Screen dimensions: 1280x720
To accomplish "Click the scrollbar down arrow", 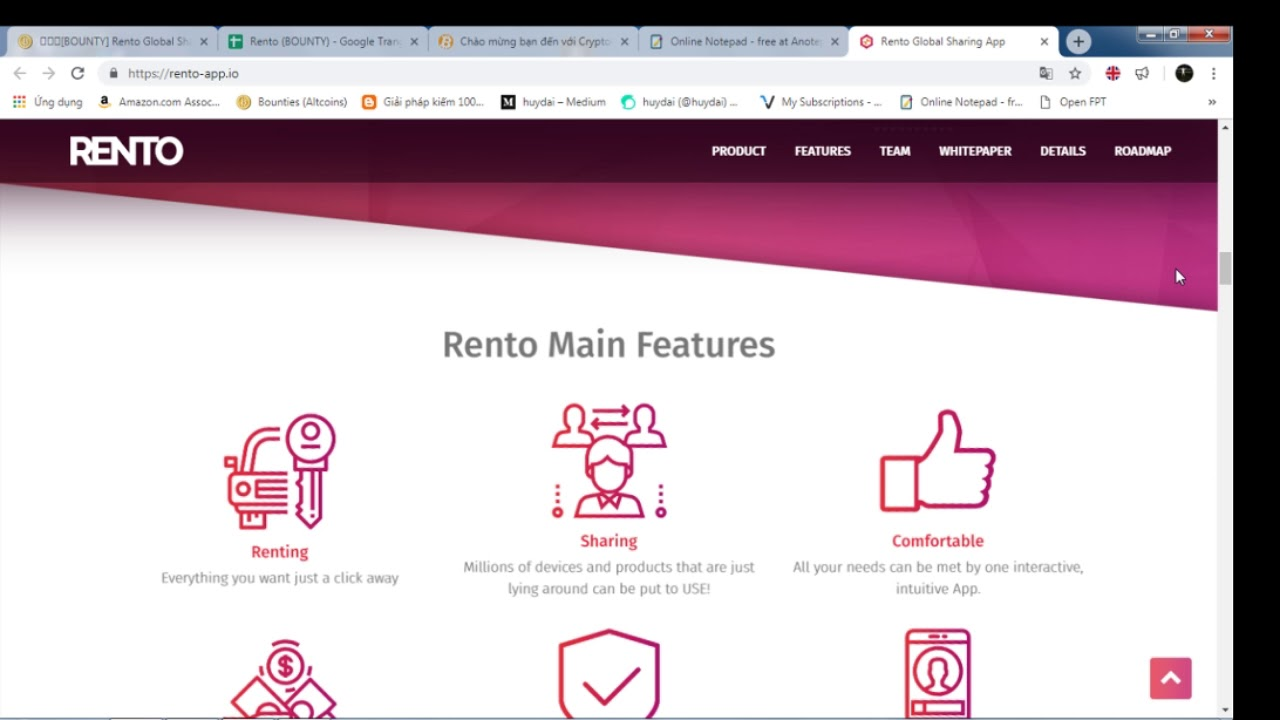I will tap(1225, 710).
